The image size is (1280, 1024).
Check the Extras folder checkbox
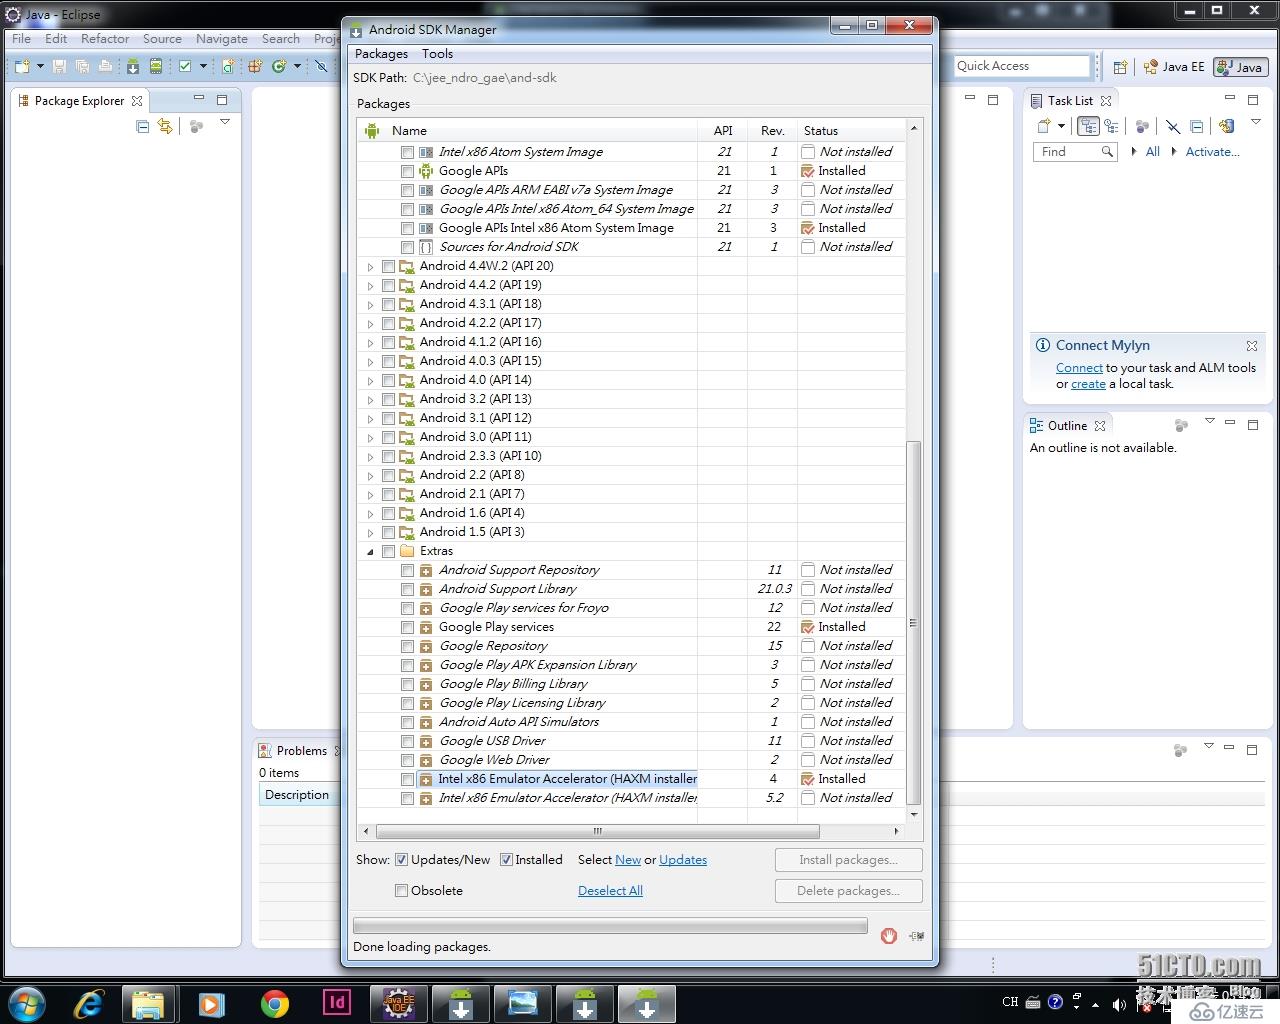pyautogui.click(x=388, y=551)
